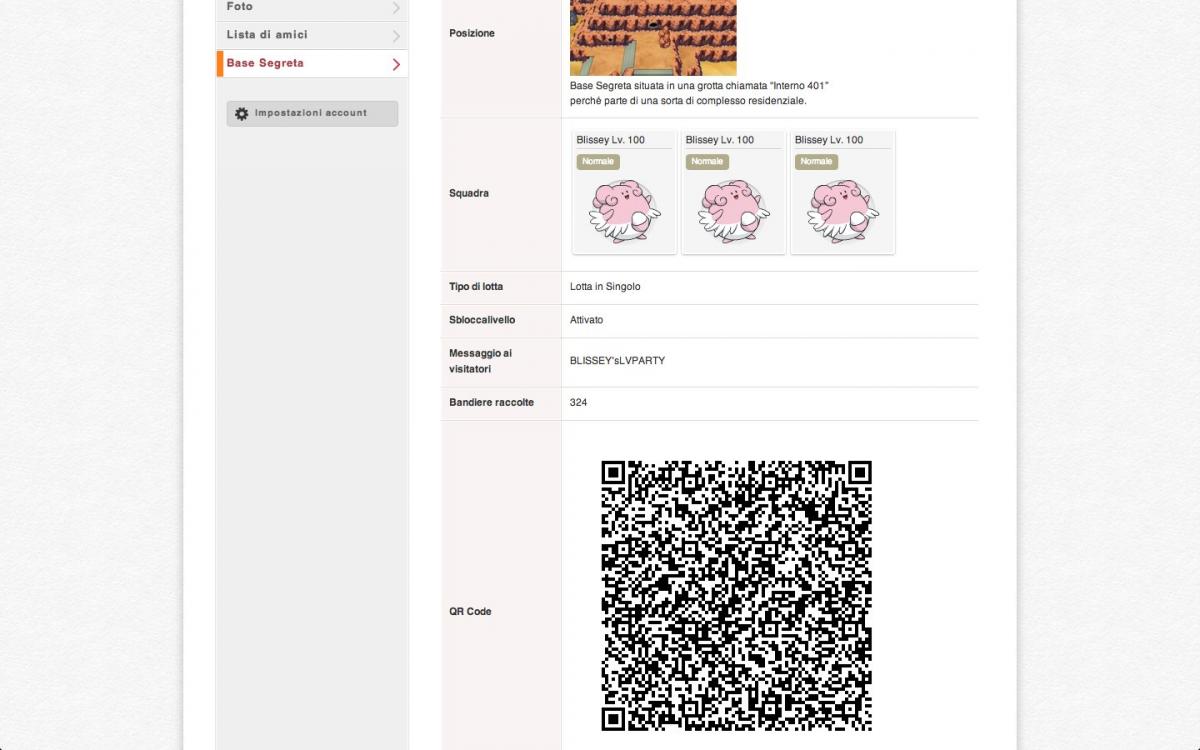Click the Bandiere raccolte value 324
Image resolution: width=1200 pixels, height=750 pixels.
click(x=578, y=403)
